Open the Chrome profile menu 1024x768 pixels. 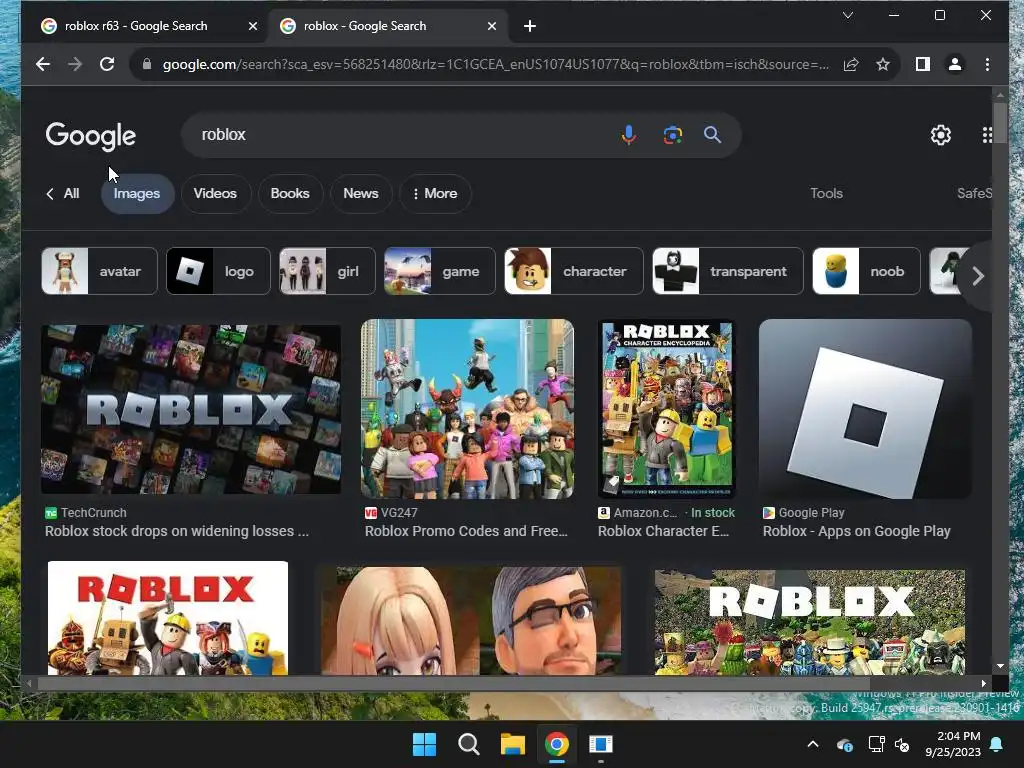tap(955, 64)
